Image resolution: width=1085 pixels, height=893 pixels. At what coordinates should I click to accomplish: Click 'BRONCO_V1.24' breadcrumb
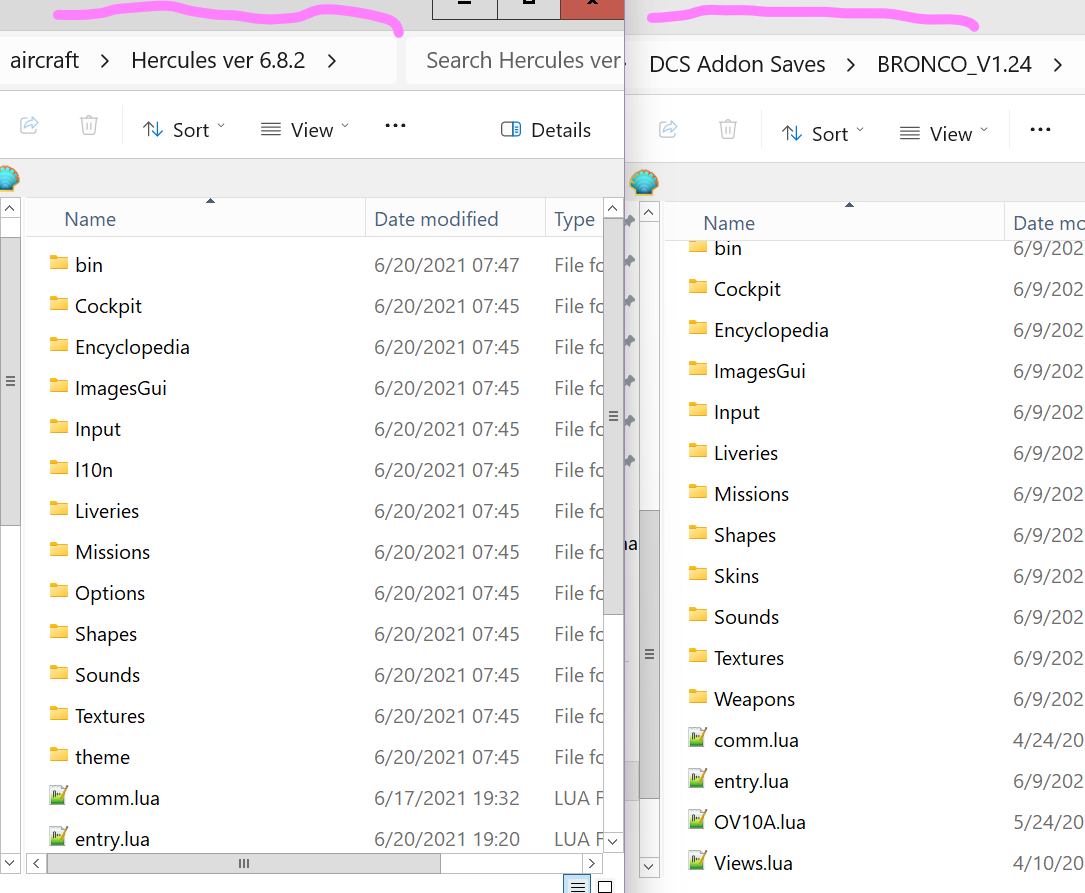click(x=954, y=64)
